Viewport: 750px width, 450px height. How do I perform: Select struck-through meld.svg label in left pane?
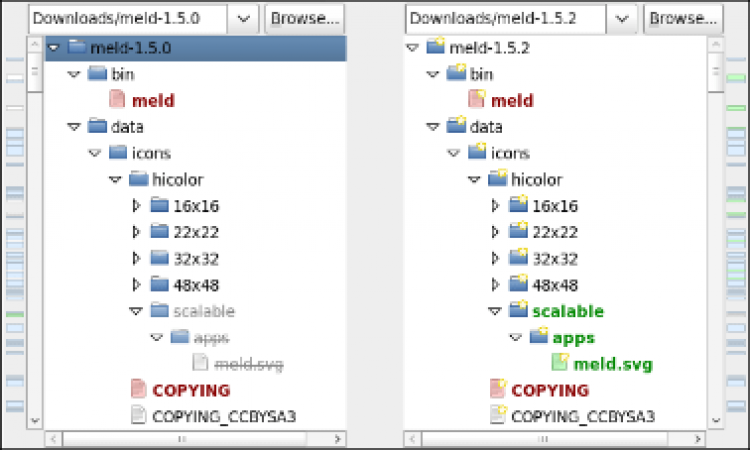pyautogui.click(x=249, y=364)
